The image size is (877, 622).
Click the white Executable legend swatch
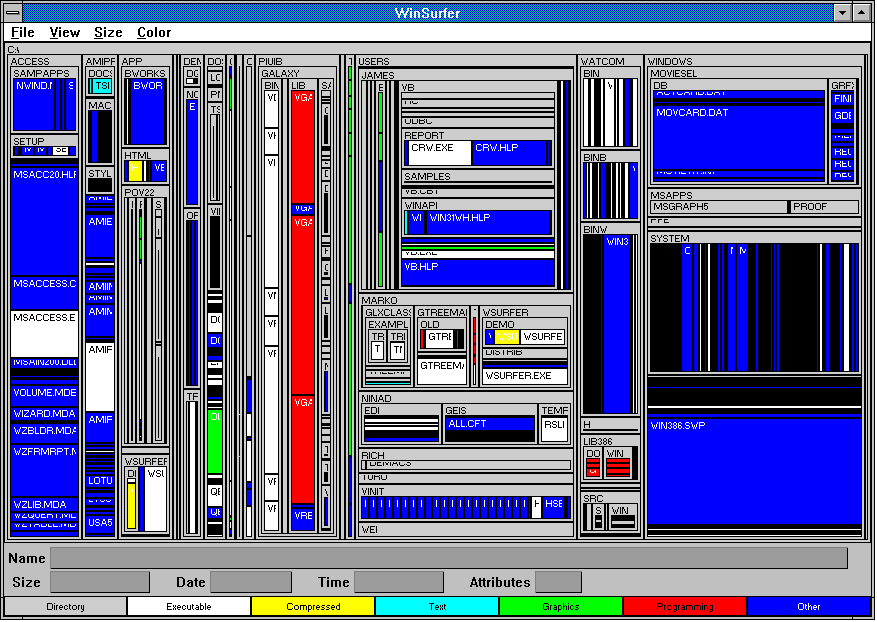pyautogui.click(x=189, y=606)
